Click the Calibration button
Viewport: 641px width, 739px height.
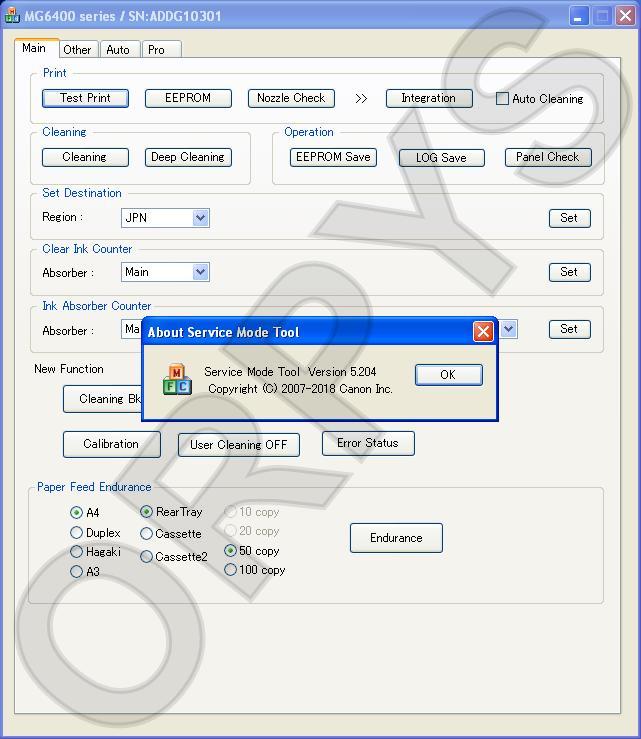pyautogui.click(x=112, y=444)
